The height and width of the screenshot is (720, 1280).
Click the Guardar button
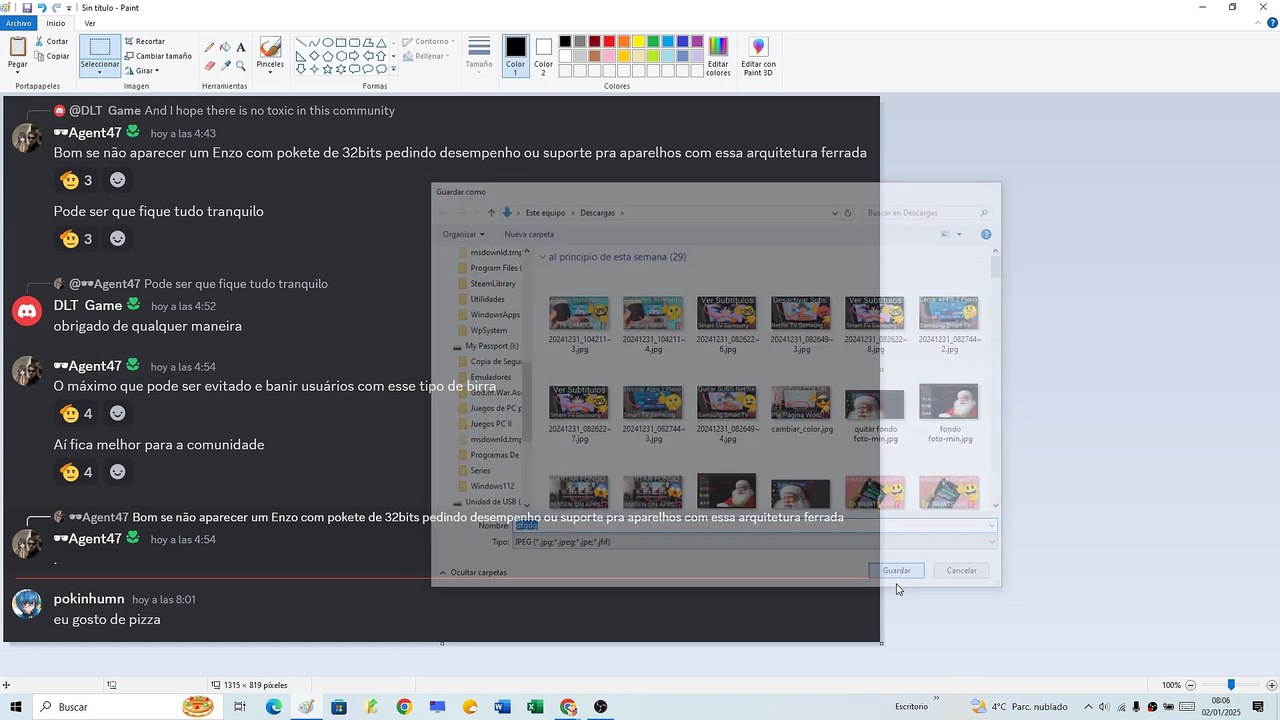tap(896, 570)
